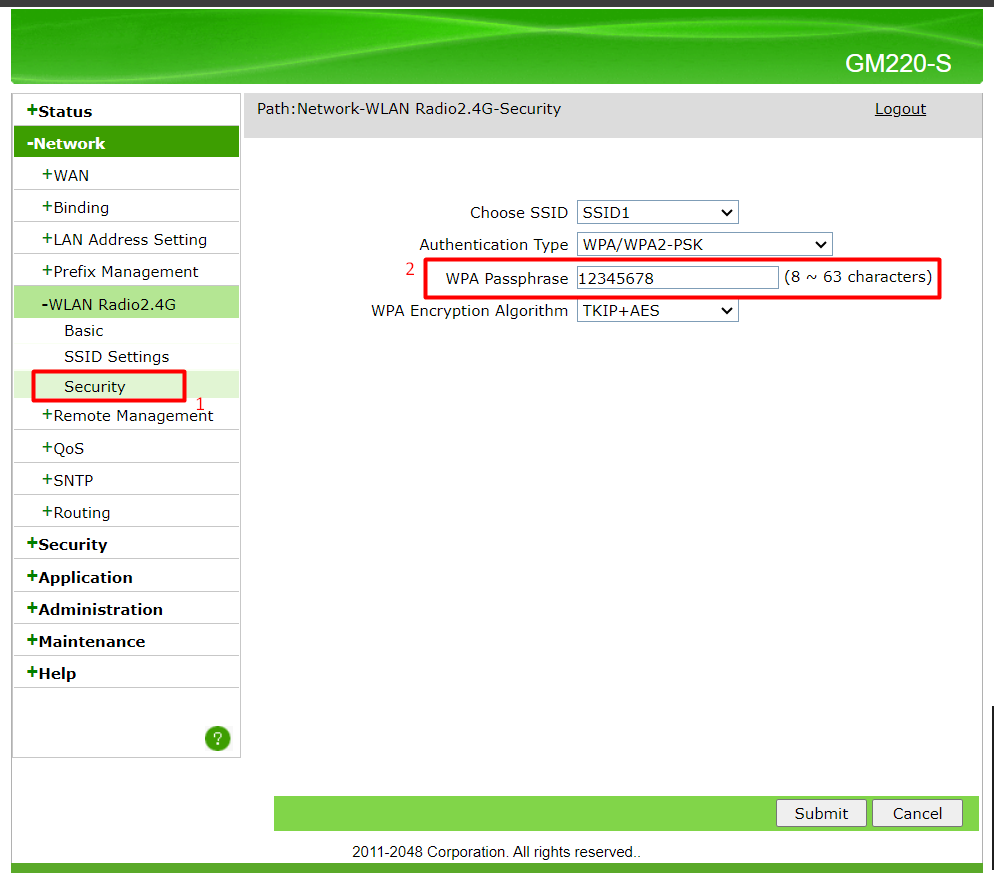
Task: Expand the Binding submenu
Action: [80, 208]
